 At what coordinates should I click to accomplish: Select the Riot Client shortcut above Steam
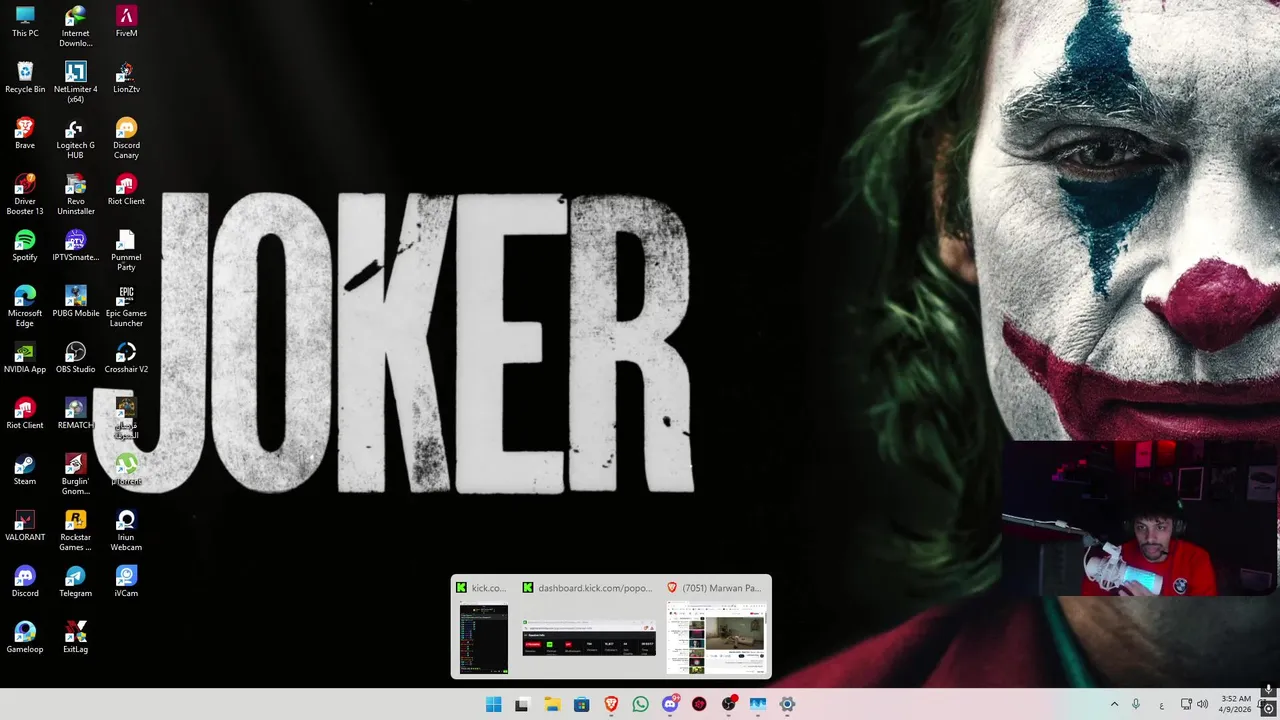point(25,414)
